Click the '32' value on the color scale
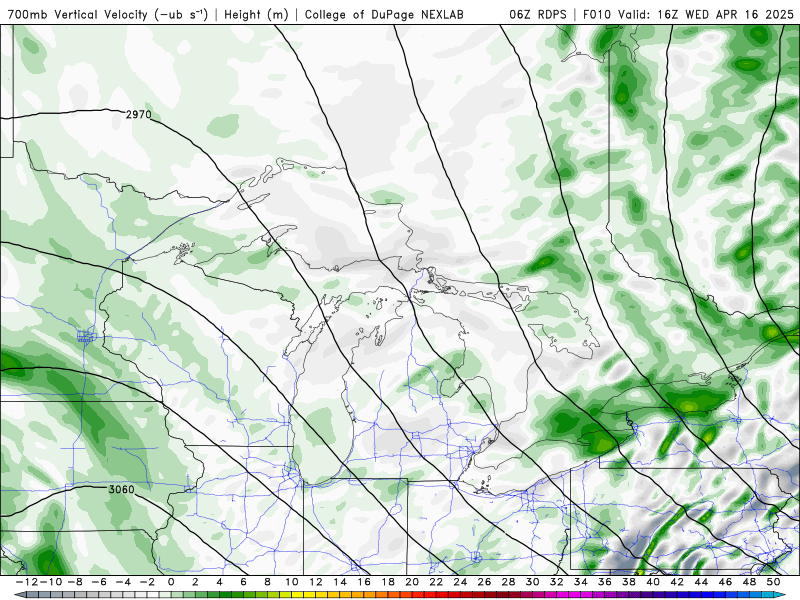800x600 pixels. point(557,582)
